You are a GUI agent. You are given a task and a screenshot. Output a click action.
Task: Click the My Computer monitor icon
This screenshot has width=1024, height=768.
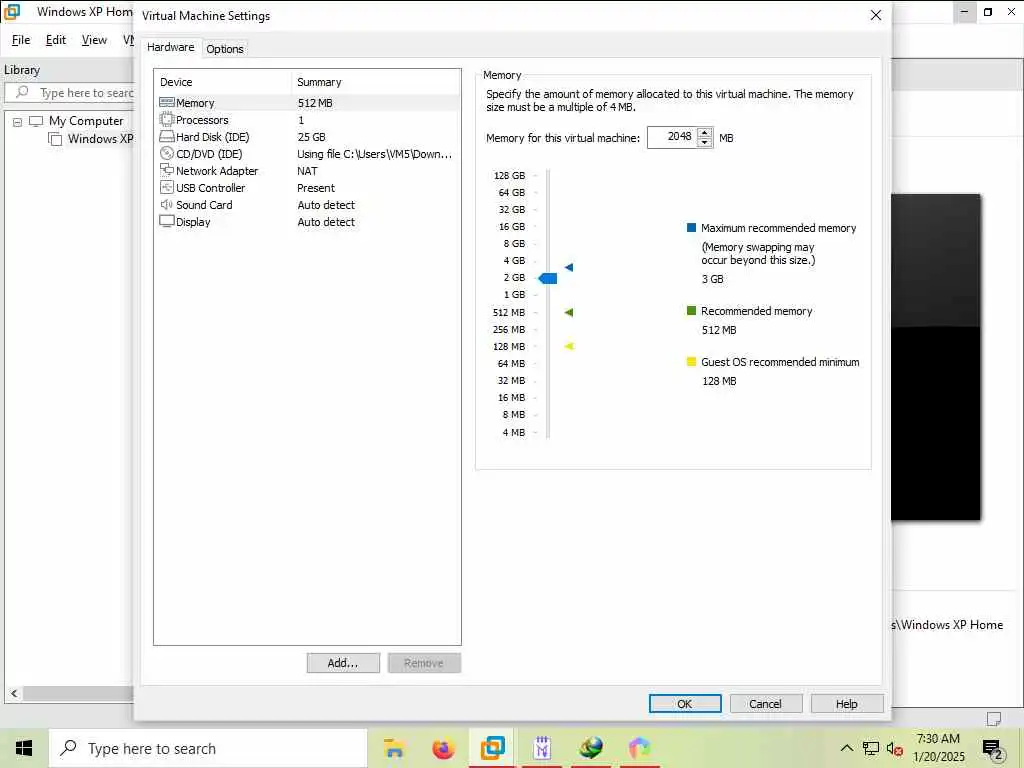click(x=36, y=121)
